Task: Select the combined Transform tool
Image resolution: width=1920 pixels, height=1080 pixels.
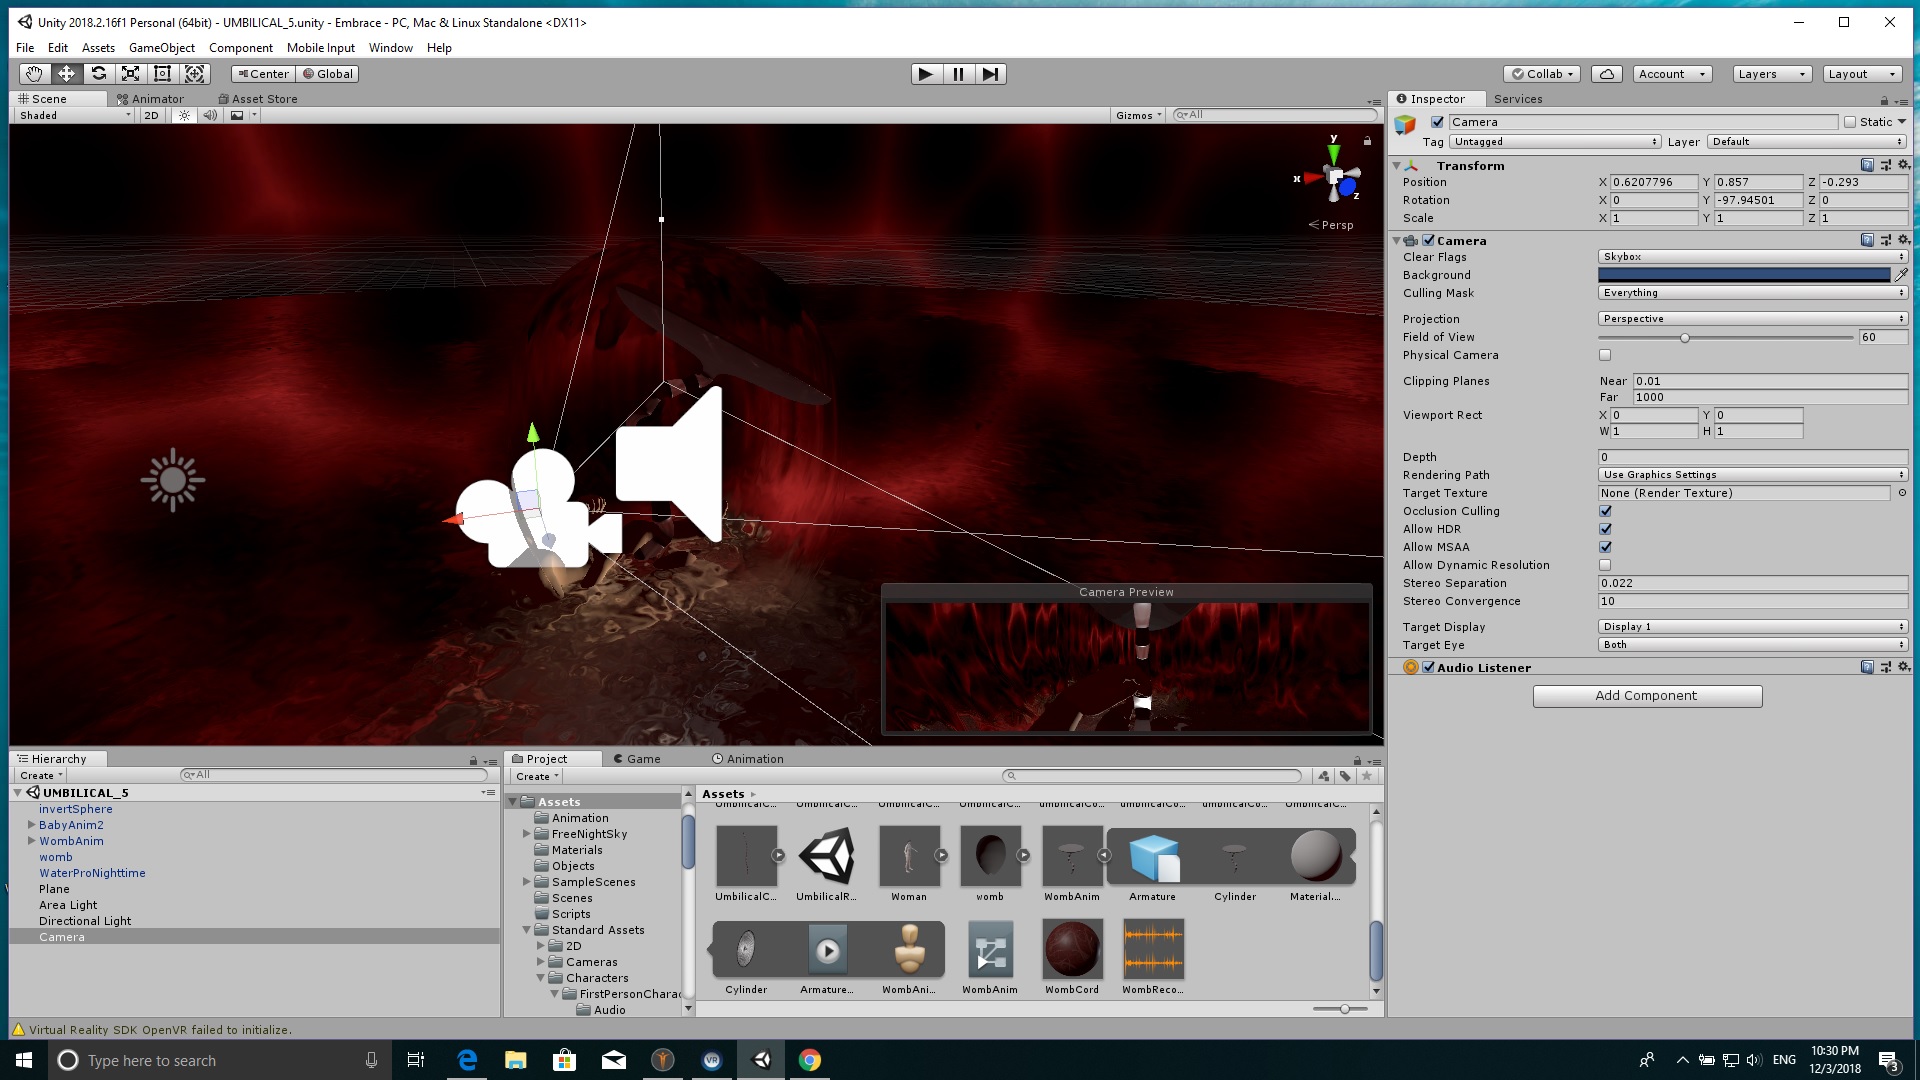Action: click(194, 74)
